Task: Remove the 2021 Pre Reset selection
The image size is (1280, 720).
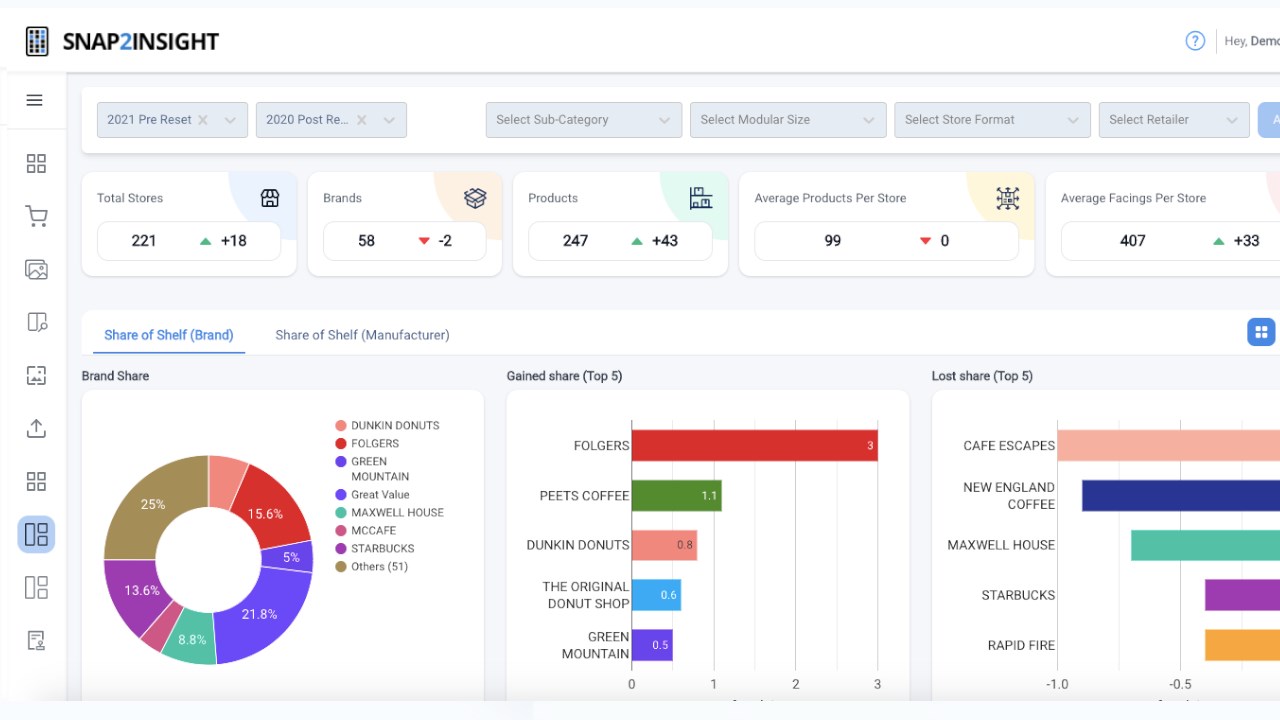Action: point(203,120)
